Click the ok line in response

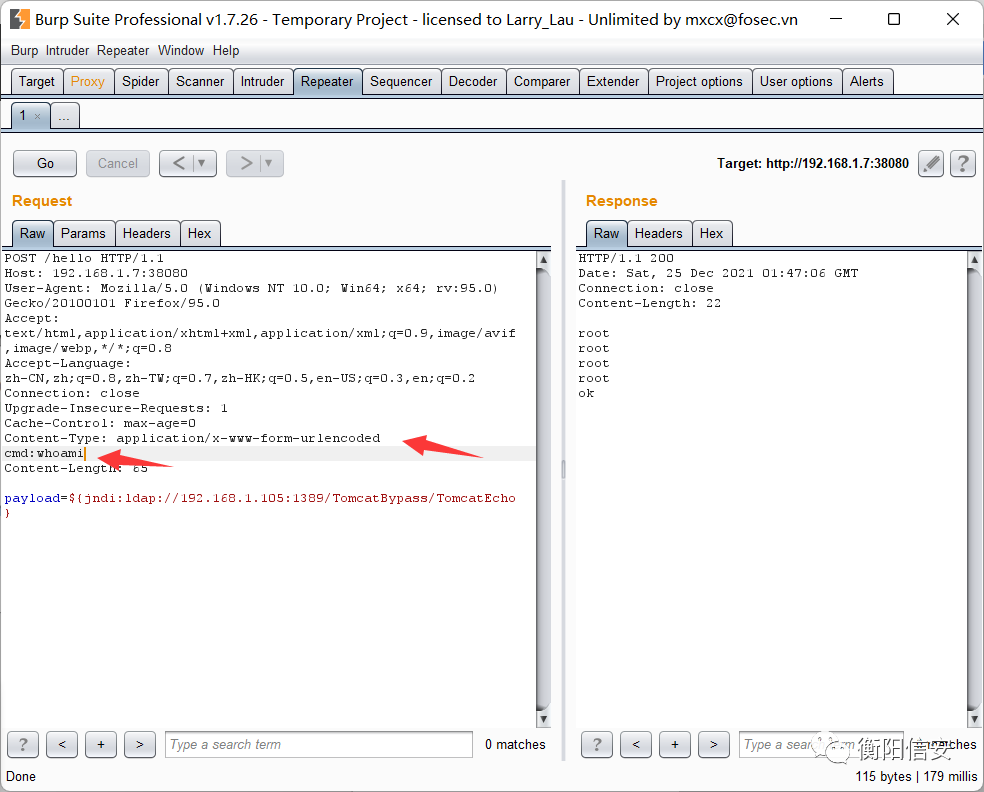(586, 394)
